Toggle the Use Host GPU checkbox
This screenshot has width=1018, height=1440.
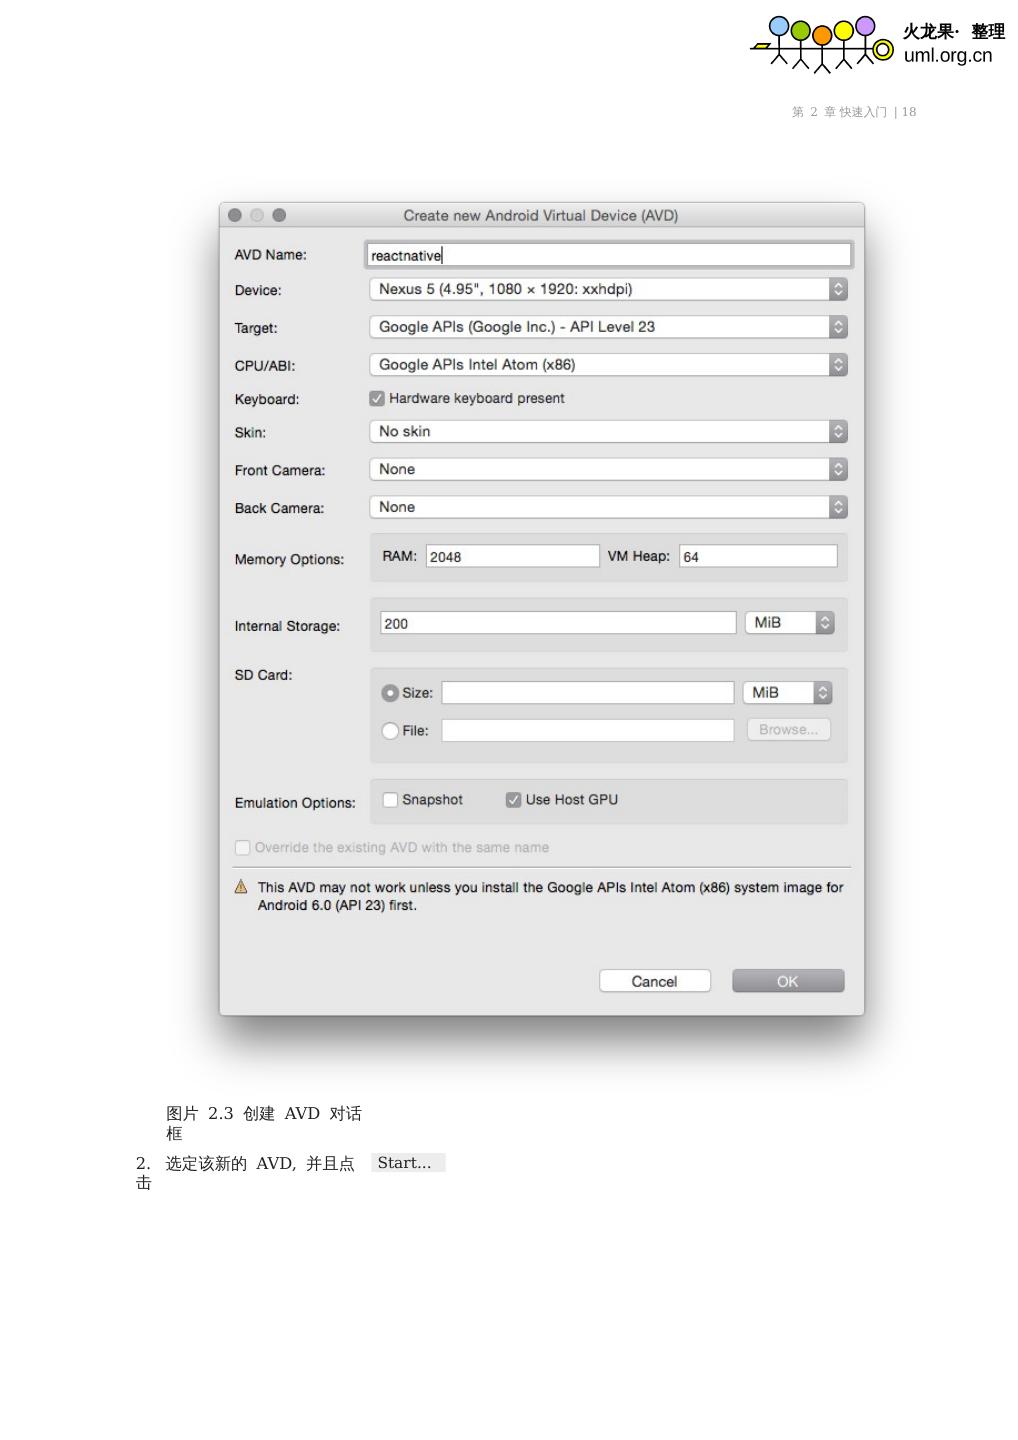pyautogui.click(x=513, y=799)
